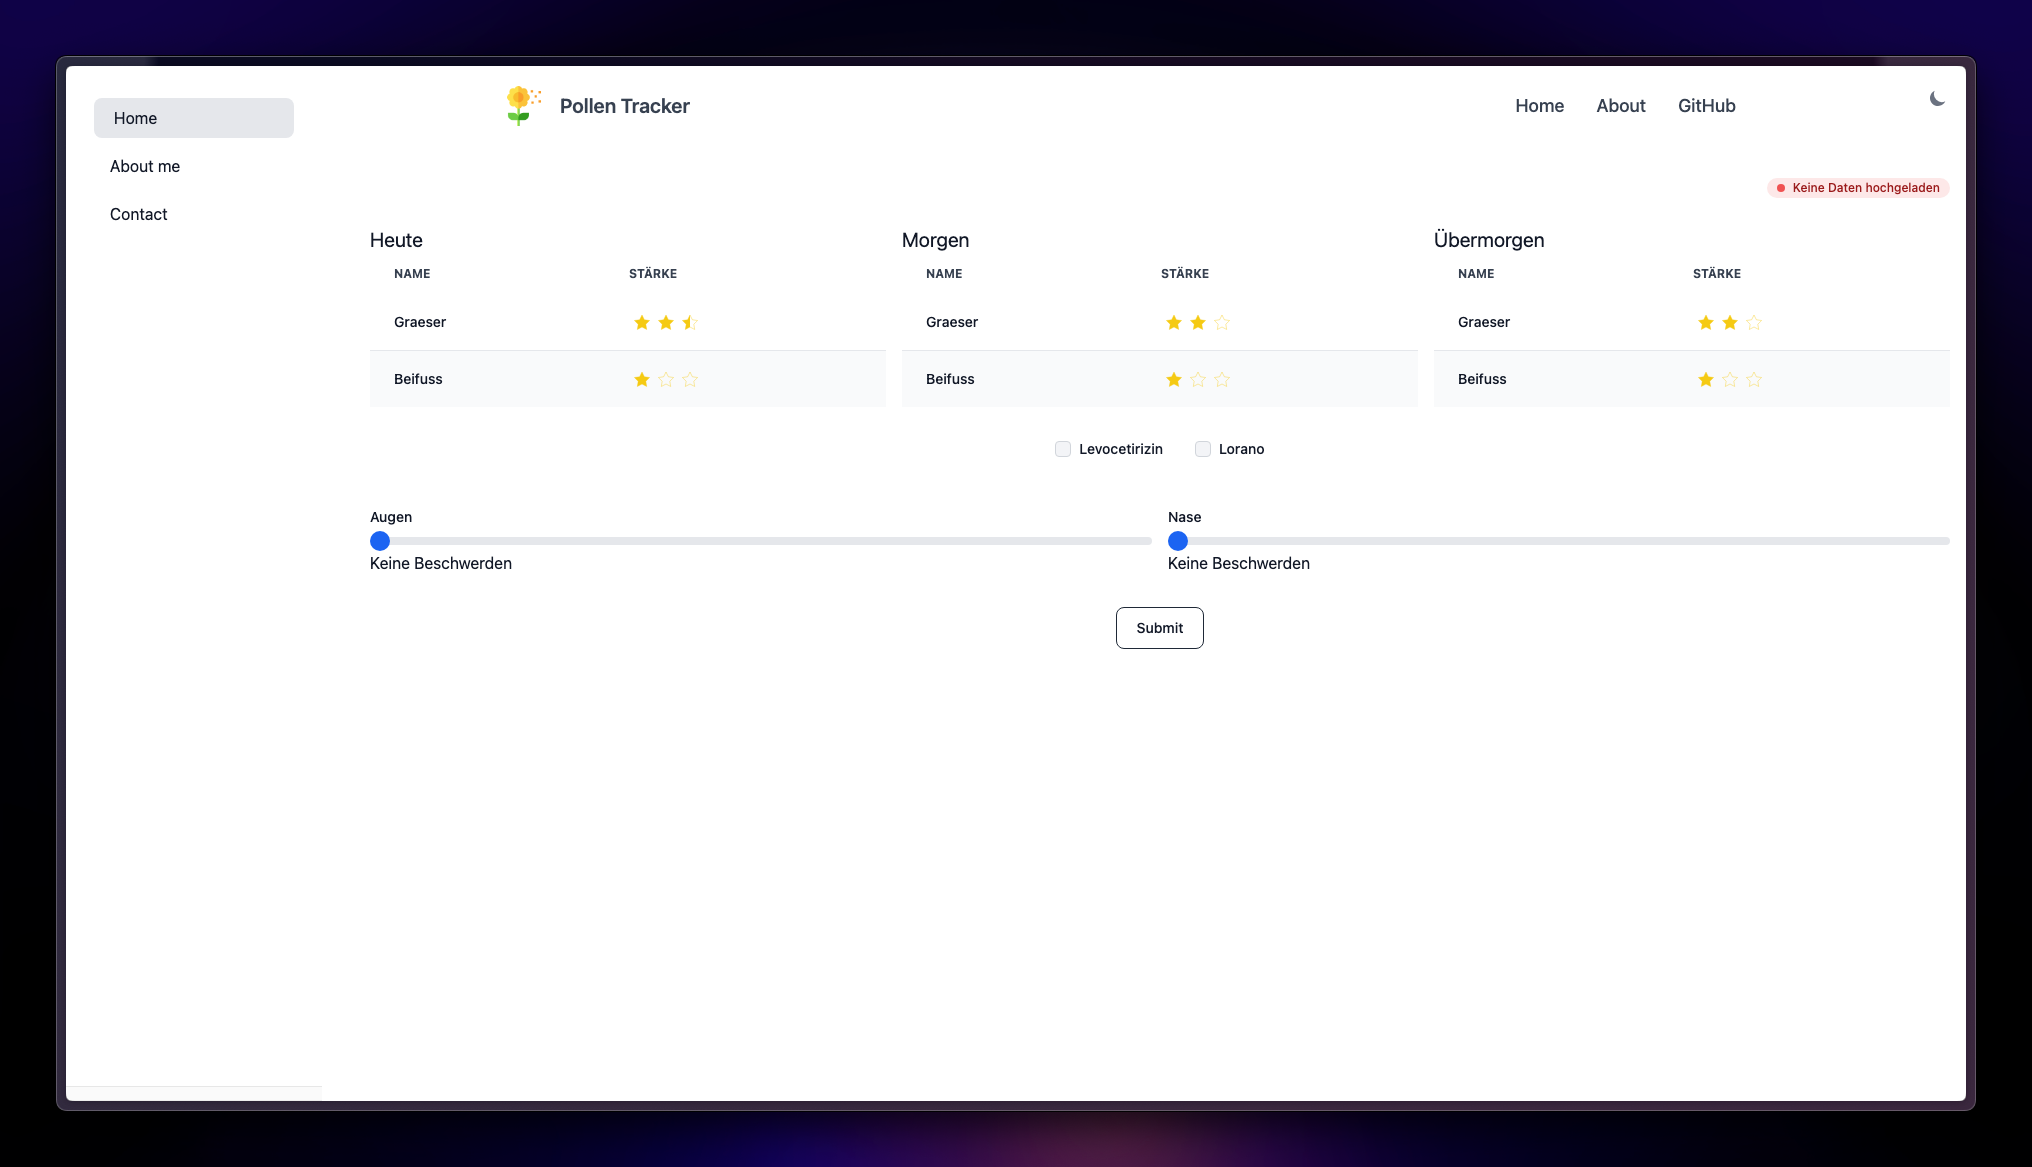
Task: Enable the Levocetirizin checkbox
Action: (1063, 449)
